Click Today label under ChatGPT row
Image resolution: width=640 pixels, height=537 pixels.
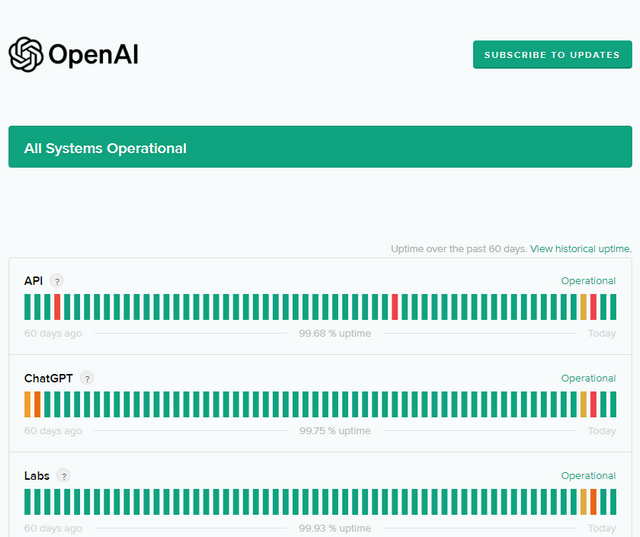click(x=602, y=431)
